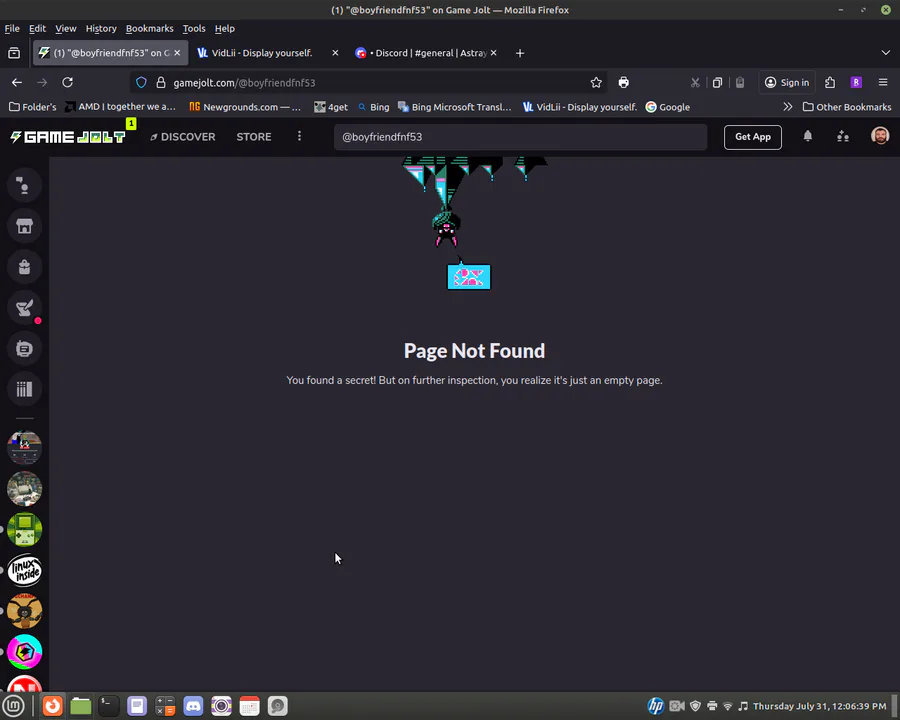Open the Firefox hamburger application menu
Image resolution: width=900 pixels, height=720 pixels.
pos(883,83)
